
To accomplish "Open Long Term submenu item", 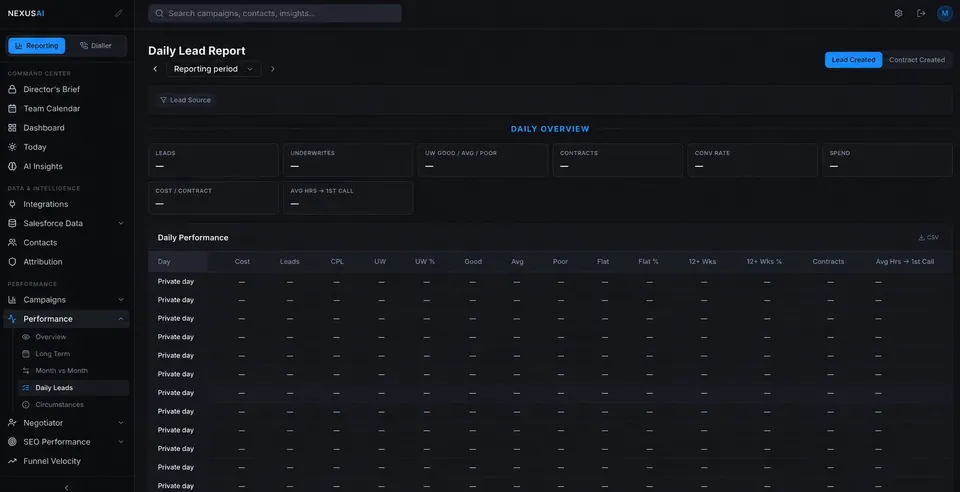I will coord(73,354).
